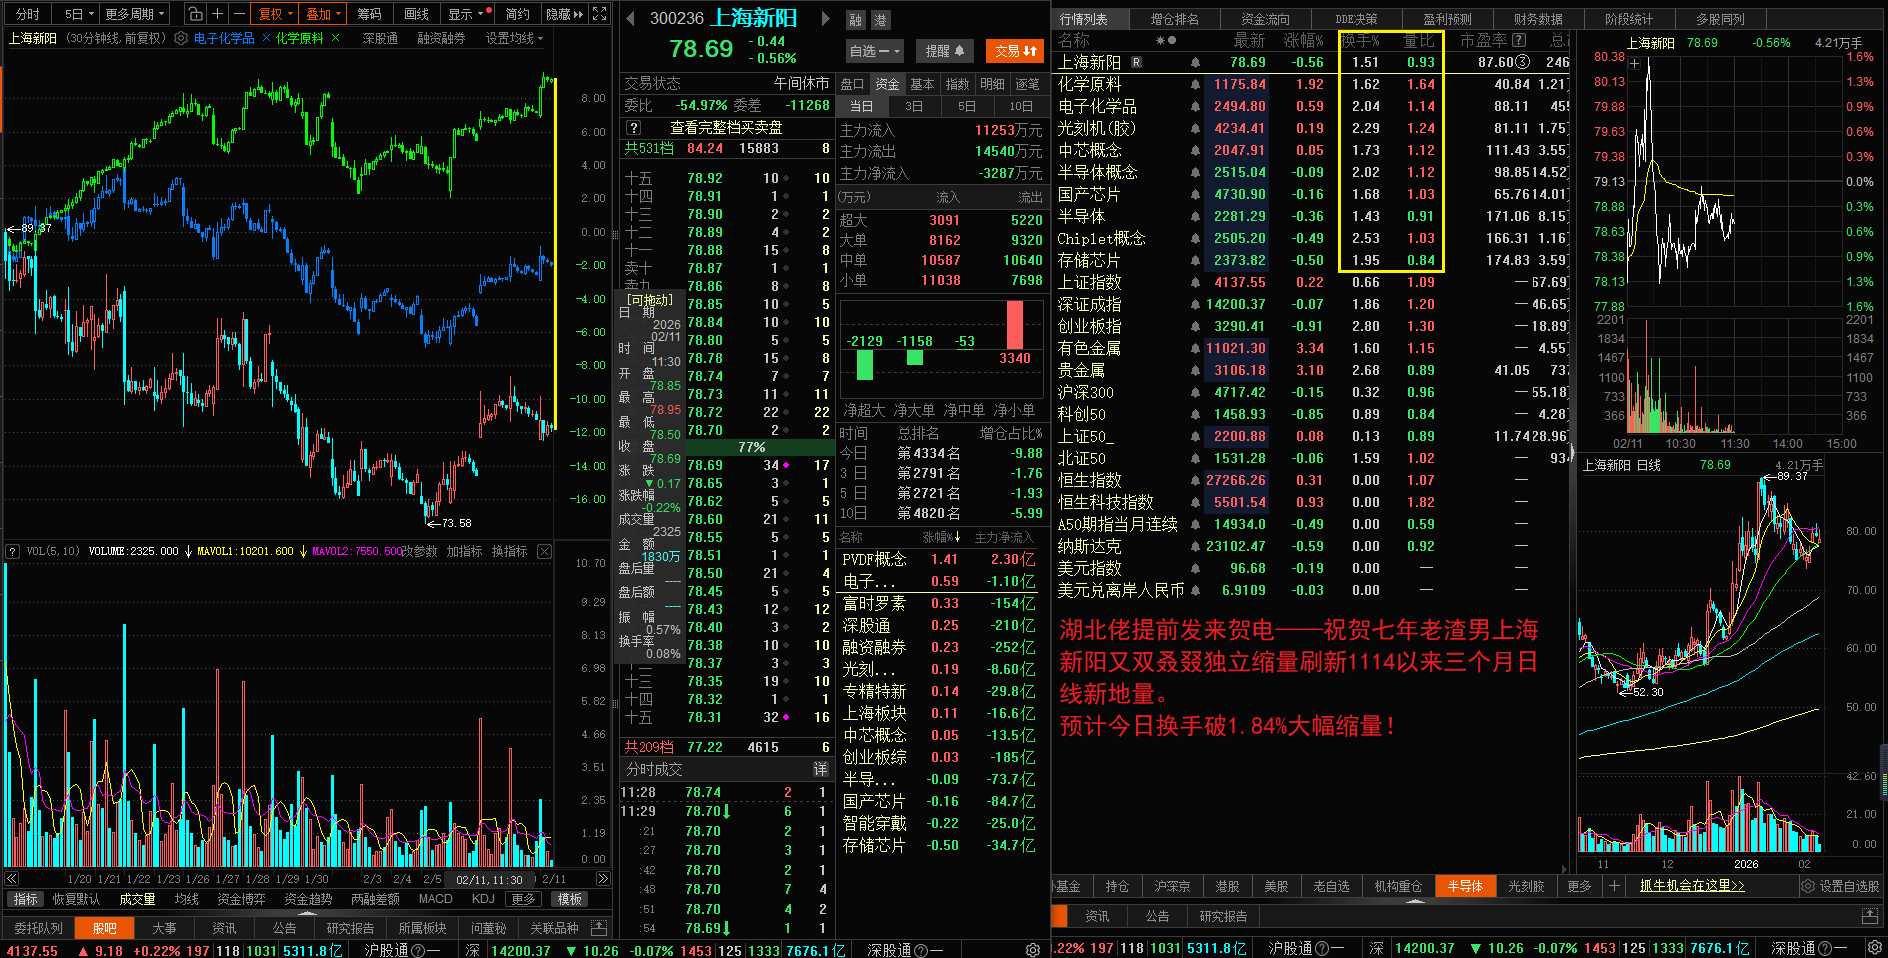Screen dimensions: 1888x958
Task: Click the lock icon in chart toolbar
Action: [196, 14]
